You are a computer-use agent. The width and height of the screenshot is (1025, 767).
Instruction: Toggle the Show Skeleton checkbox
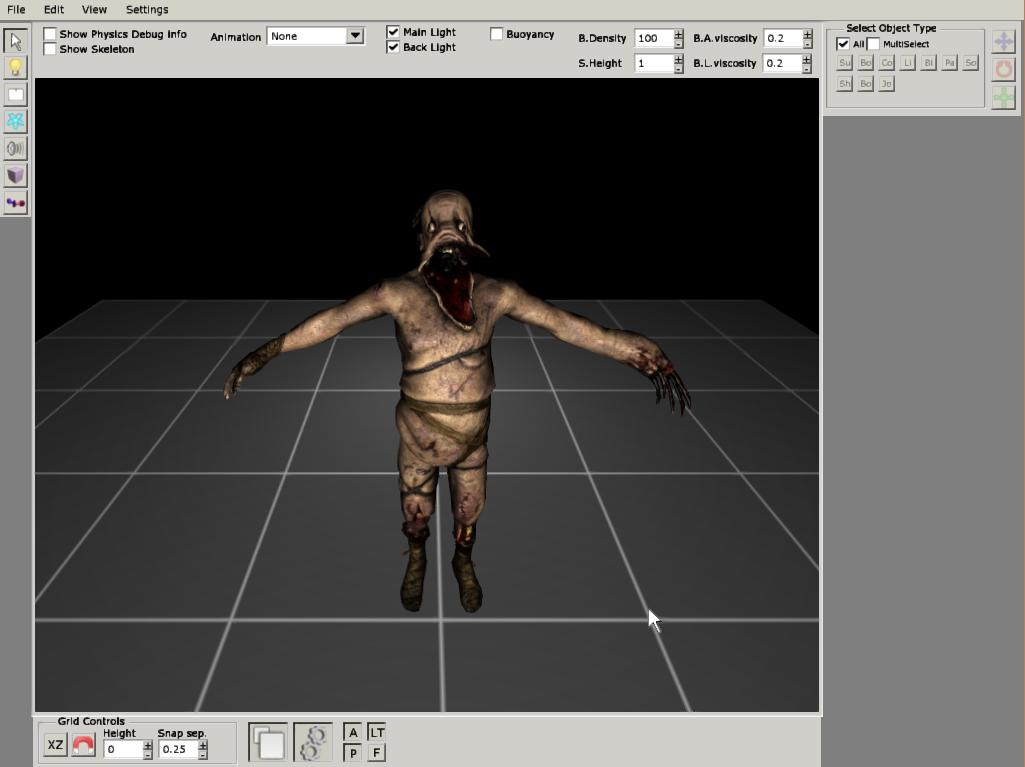[x=50, y=49]
